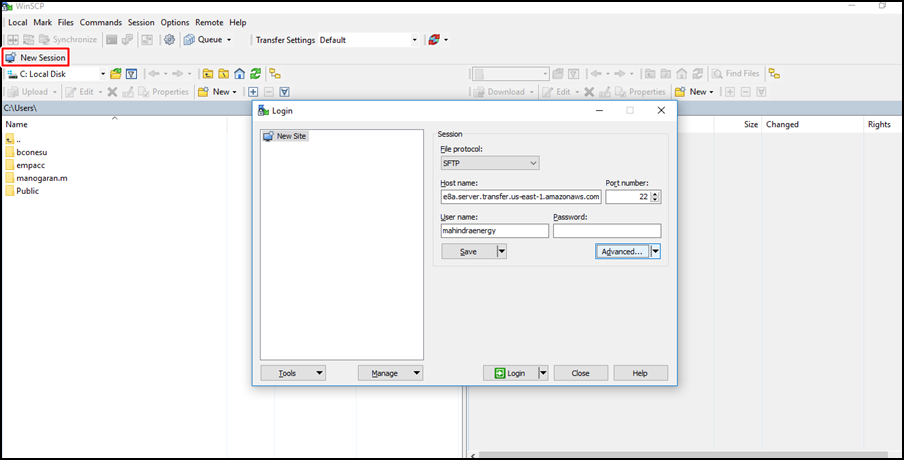
Task: Refresh the local panel with green arrows
Action: pos(255,74)
